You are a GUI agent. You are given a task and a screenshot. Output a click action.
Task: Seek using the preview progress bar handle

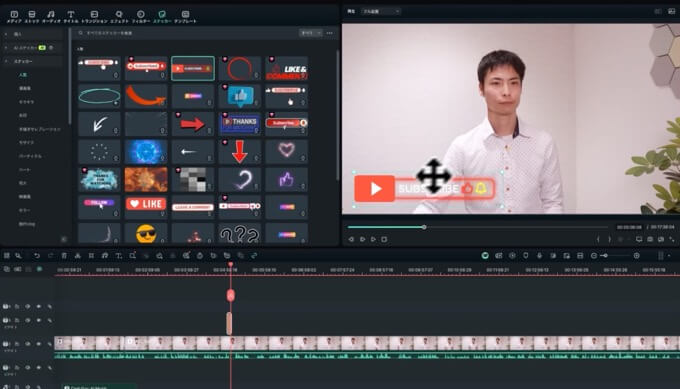[x=424, y=227]
